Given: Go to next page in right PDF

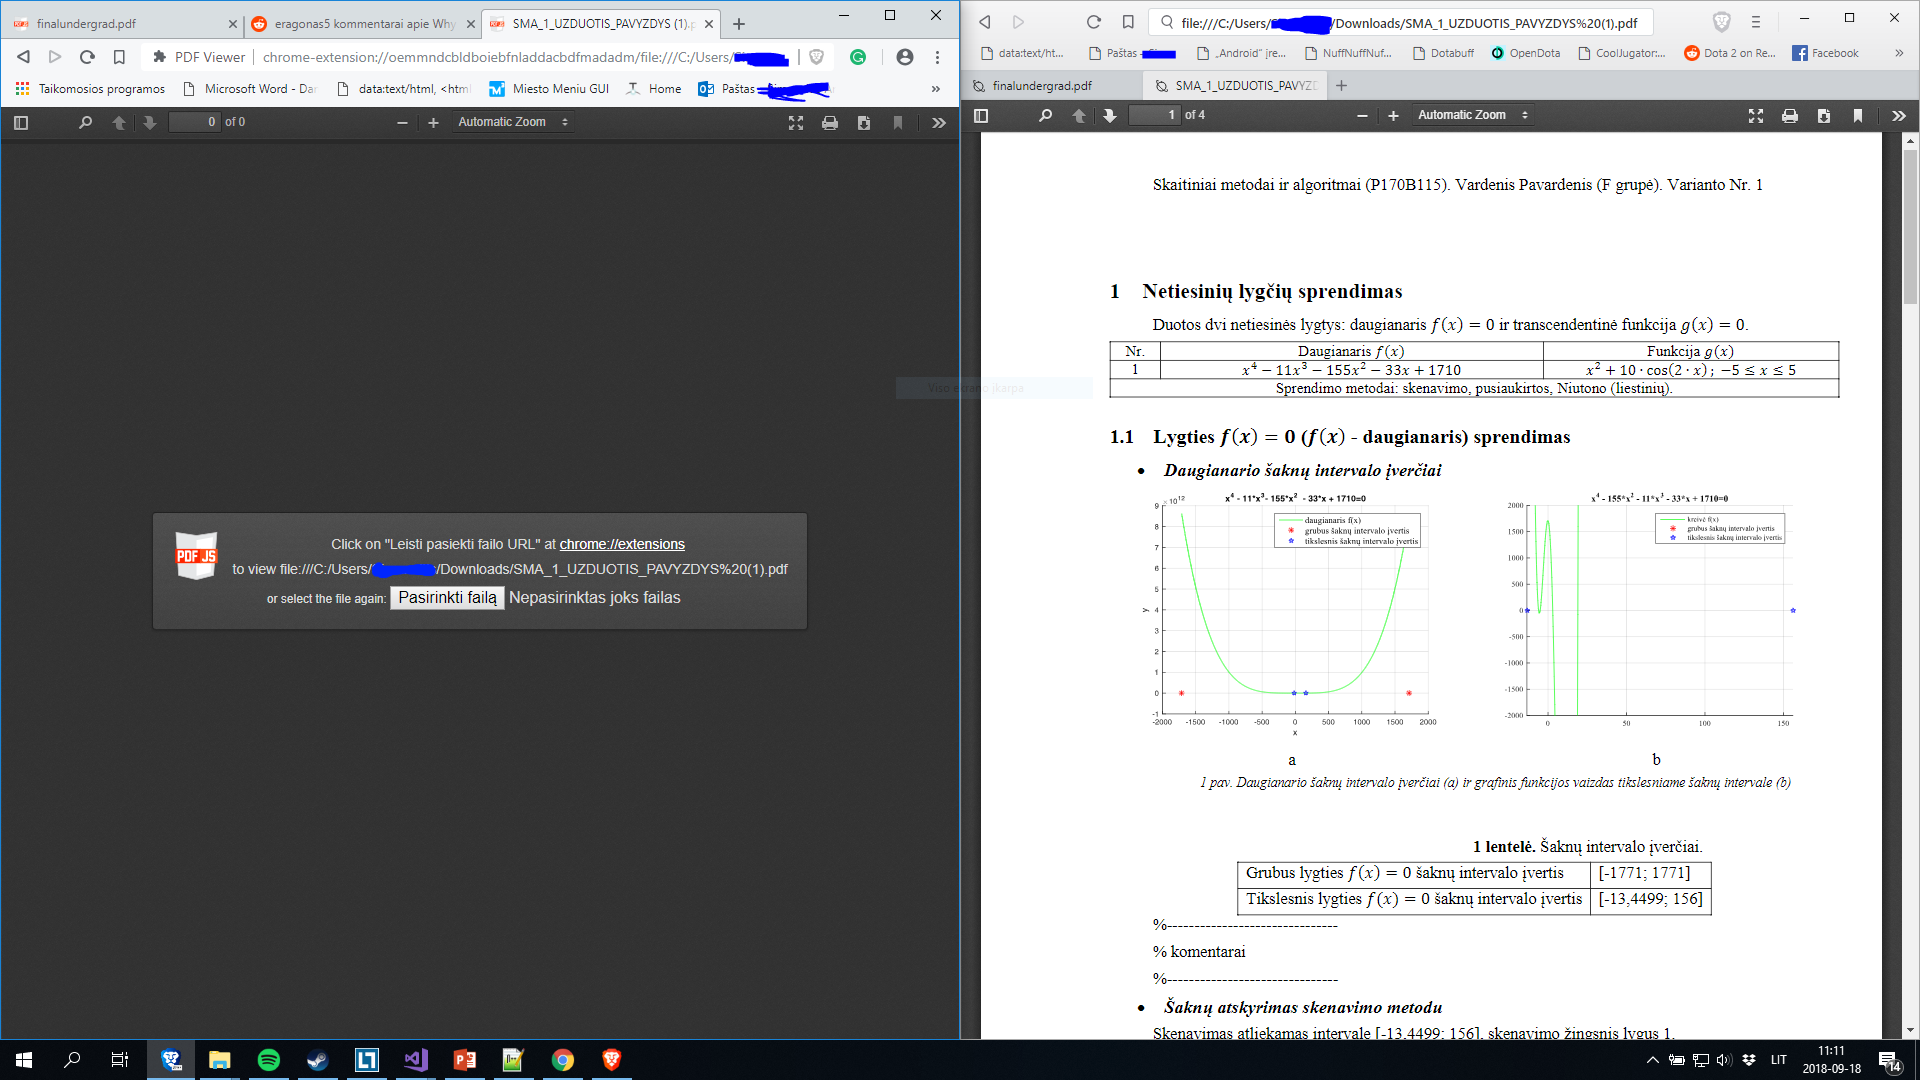Looking at the screenshot, I should tap(1109, 116).
